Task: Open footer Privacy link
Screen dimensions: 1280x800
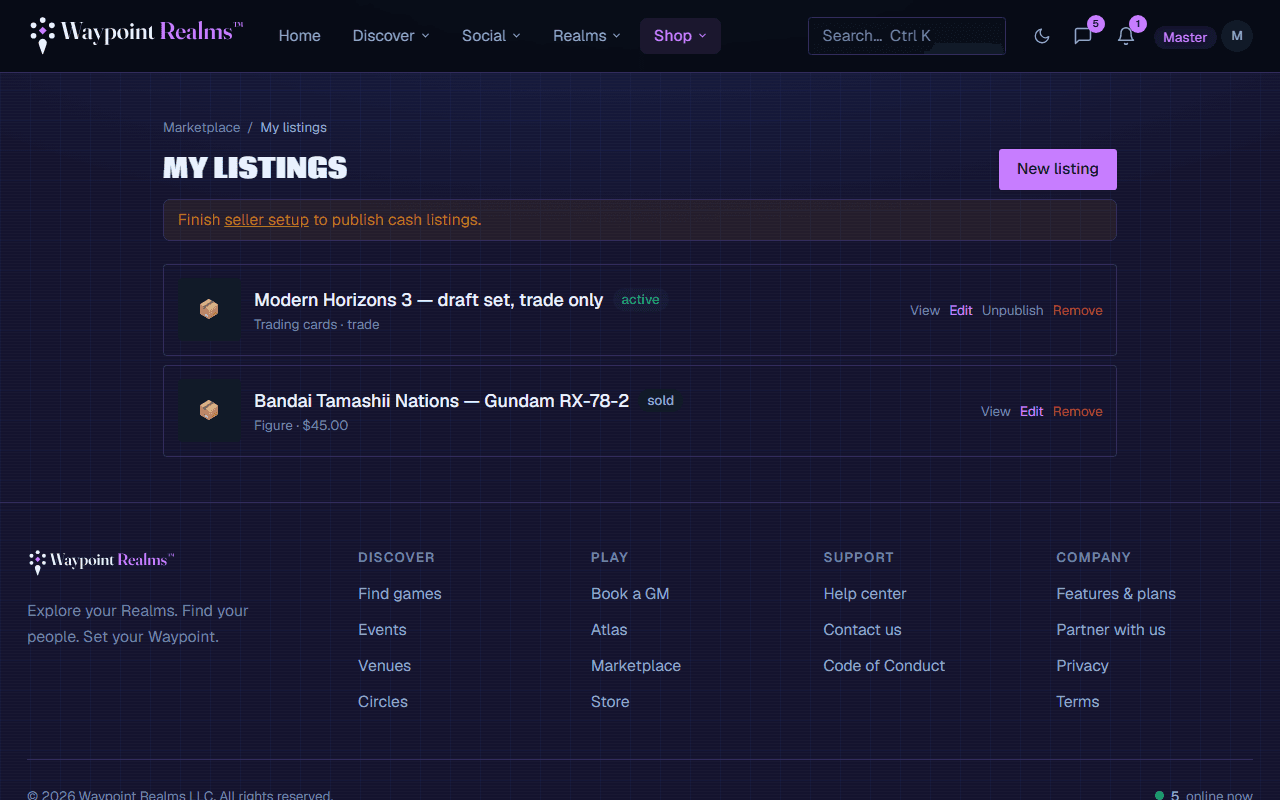Action: point(1083,666)
